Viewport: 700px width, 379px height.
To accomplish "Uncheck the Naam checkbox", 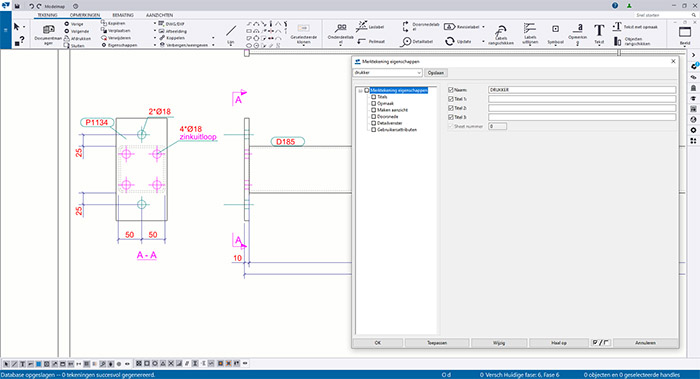I will point(450,90).
